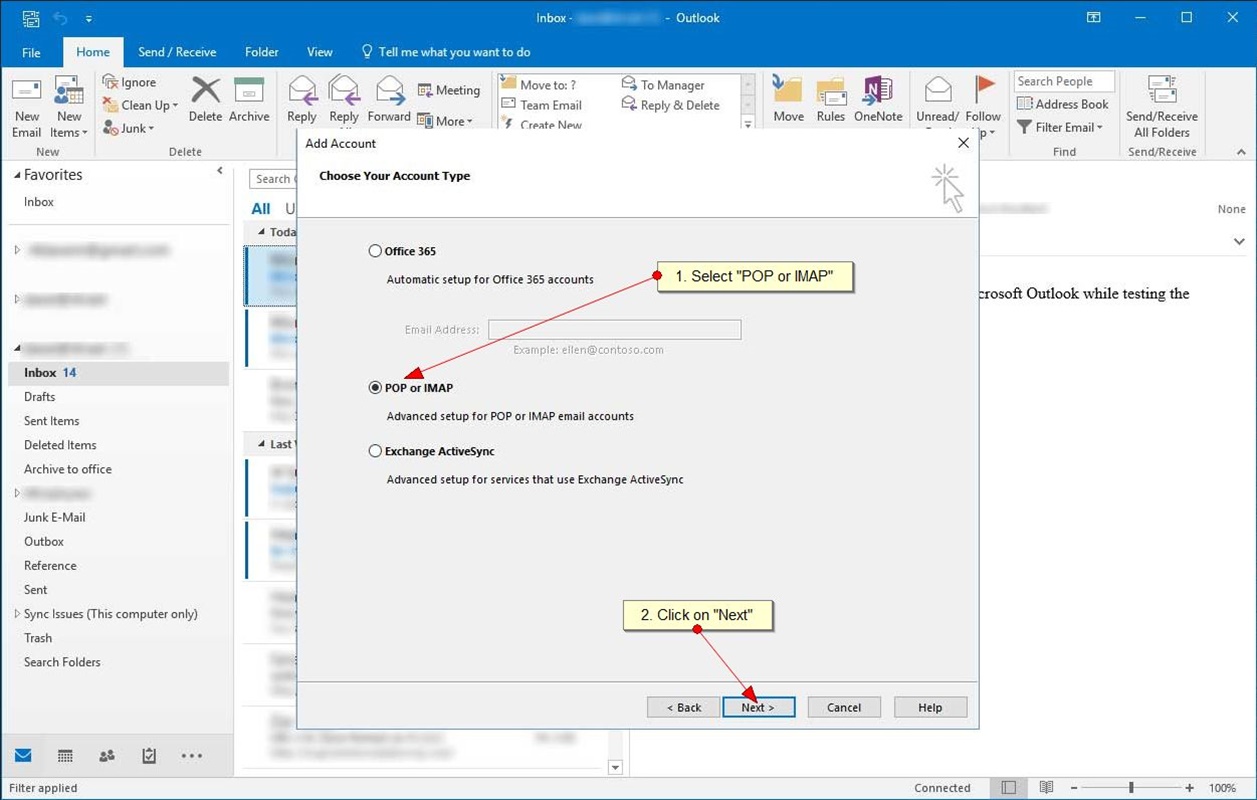The height and width of the screenshot is (800, 1257).
Task: Click the zoom slider in status bar
Action: tap(1130, 788)
